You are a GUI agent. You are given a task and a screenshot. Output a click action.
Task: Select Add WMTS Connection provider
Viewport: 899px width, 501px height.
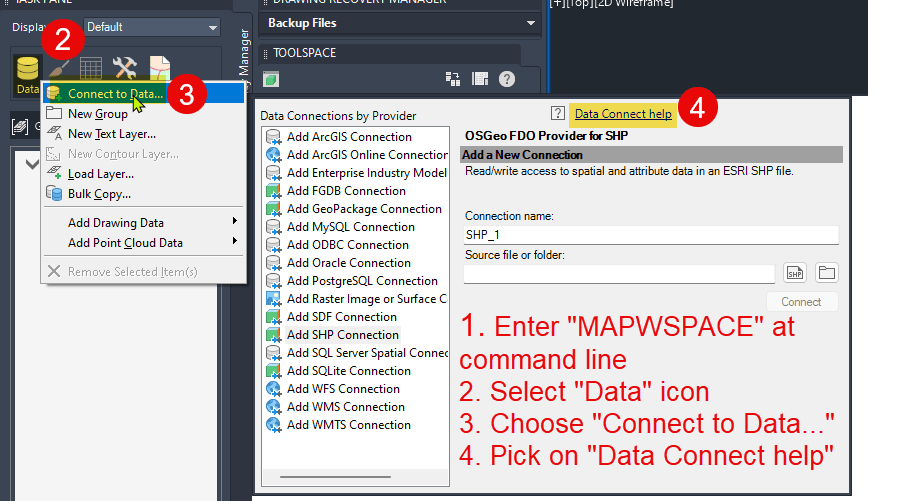[349, 425]
